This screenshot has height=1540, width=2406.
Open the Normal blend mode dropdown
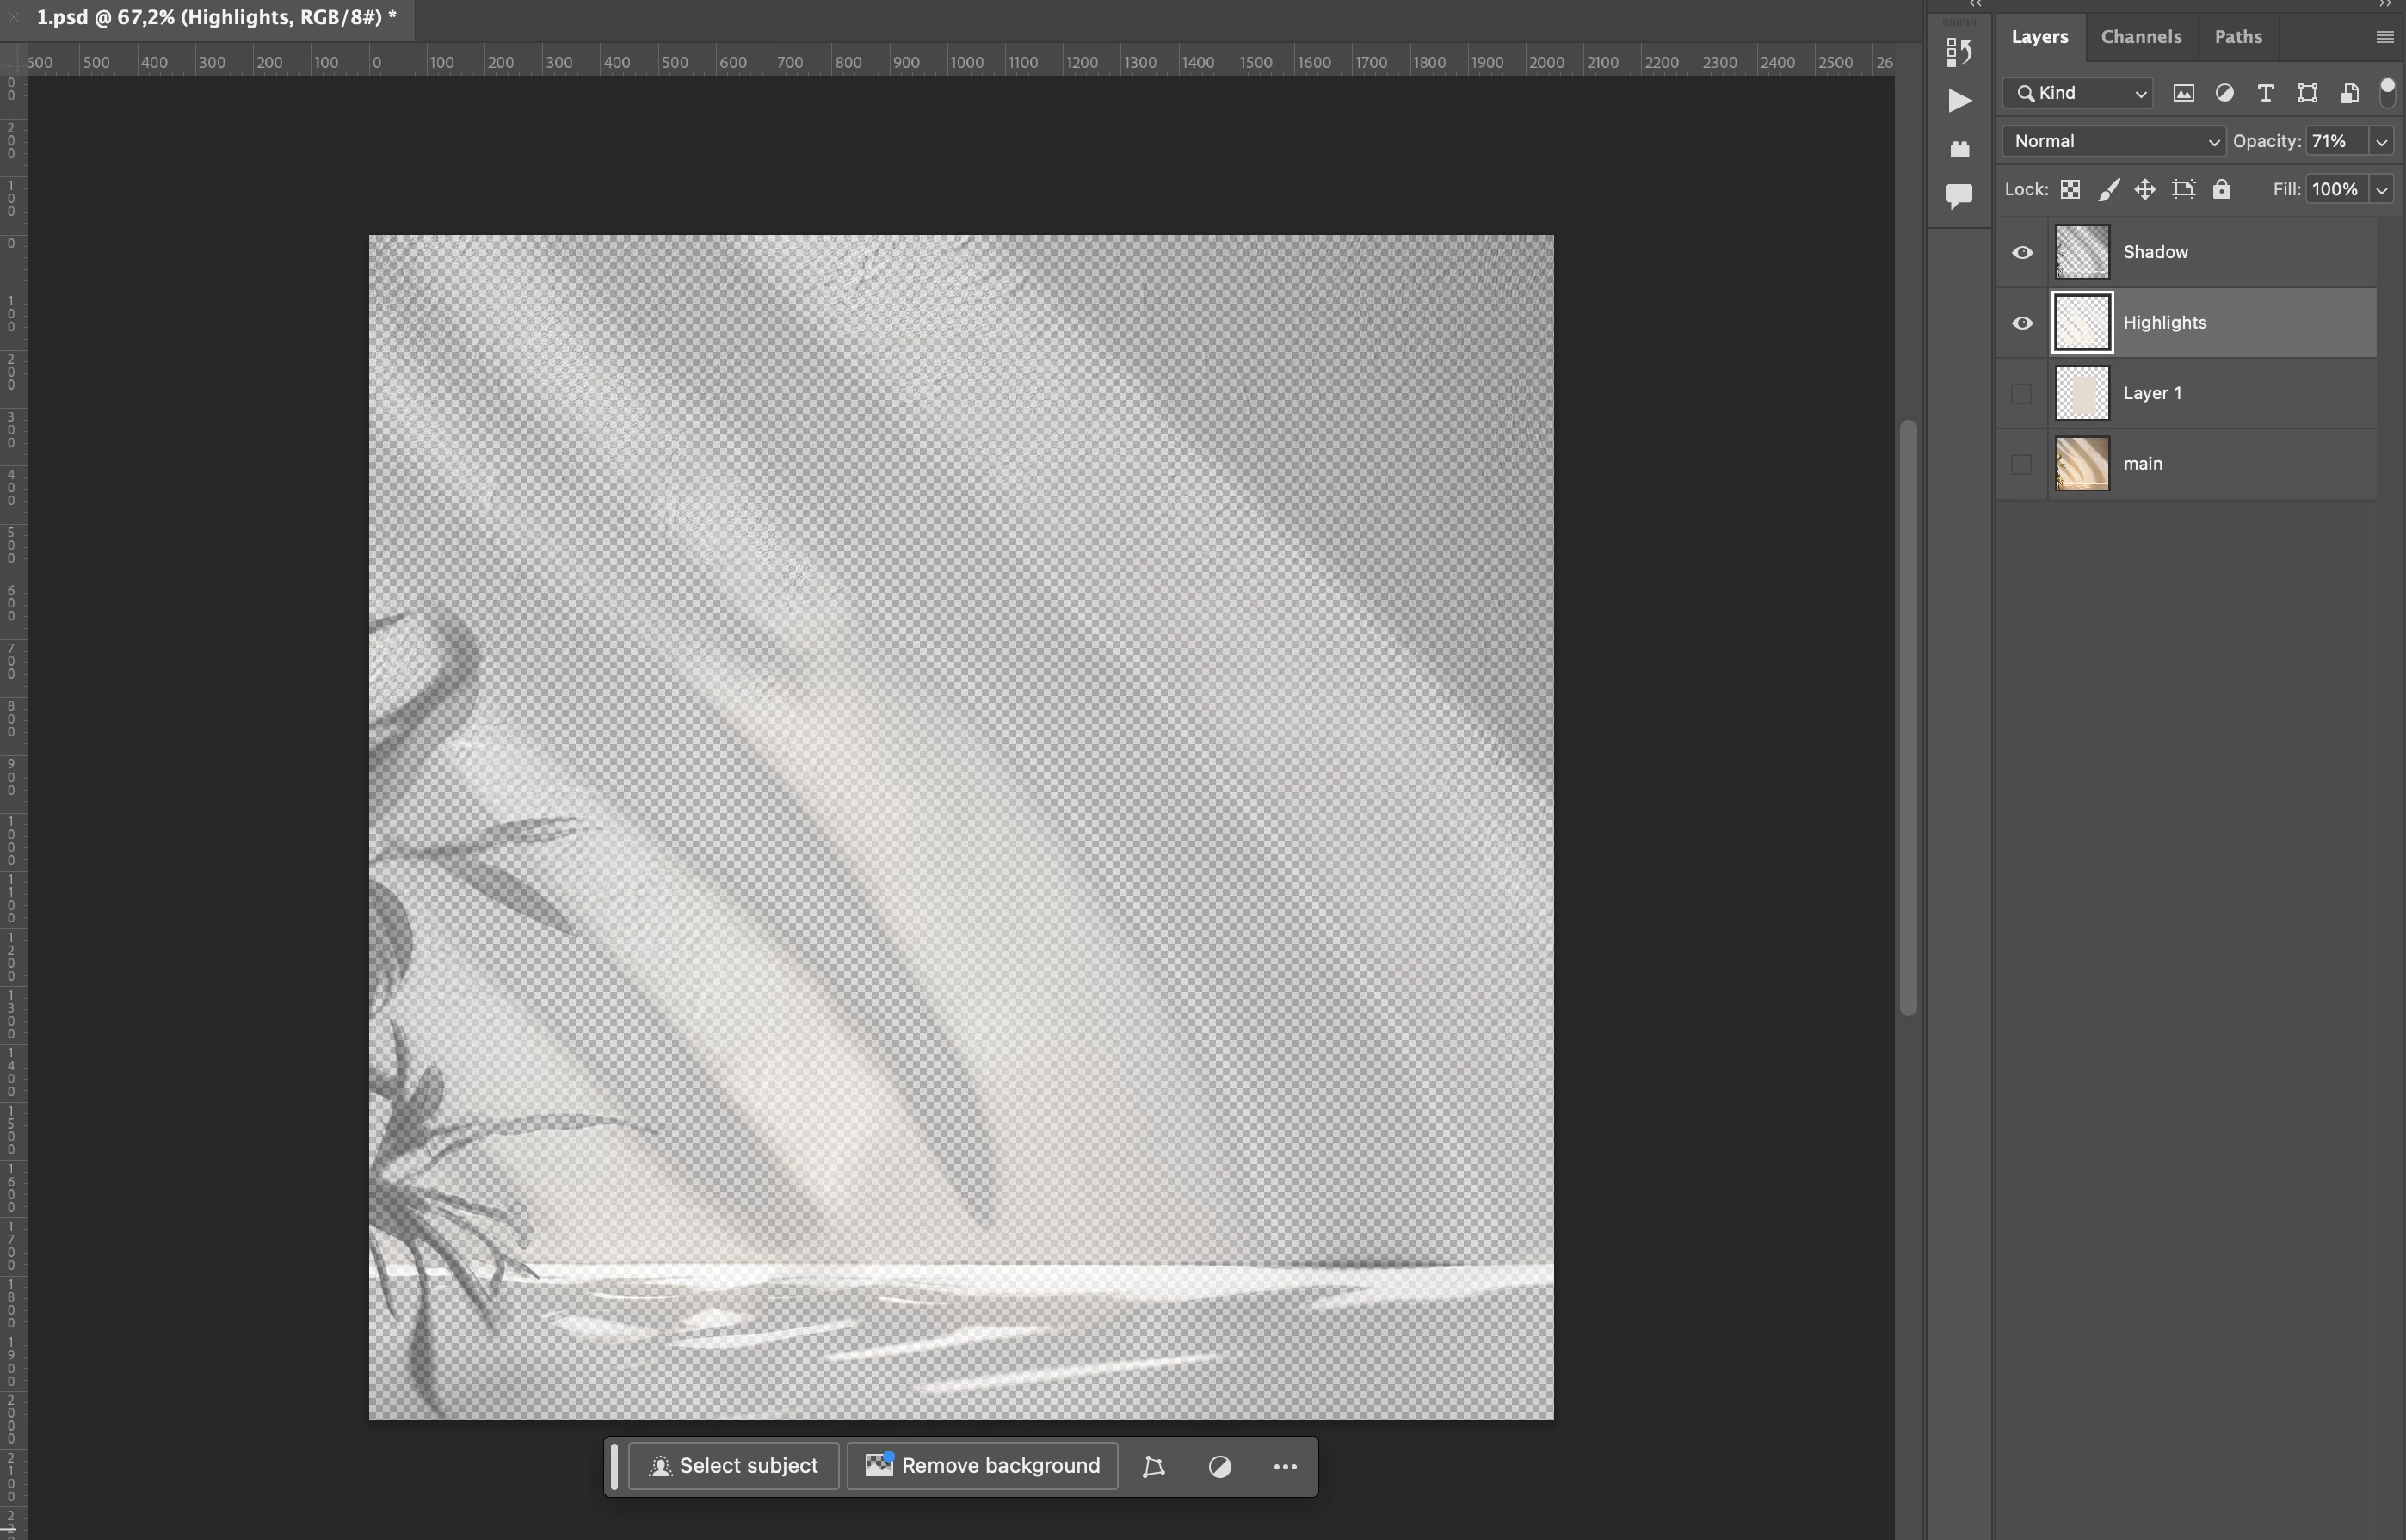(2113, 141)
